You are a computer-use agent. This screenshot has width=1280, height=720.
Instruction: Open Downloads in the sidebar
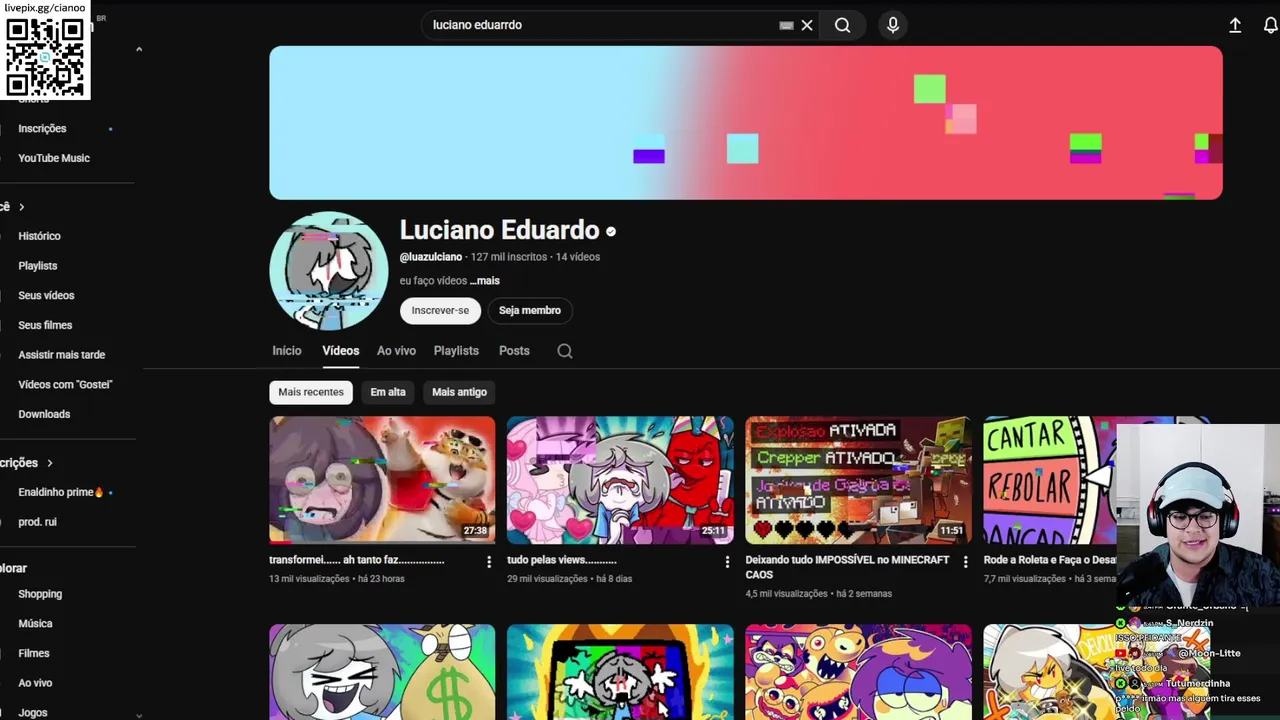(44, 414)
